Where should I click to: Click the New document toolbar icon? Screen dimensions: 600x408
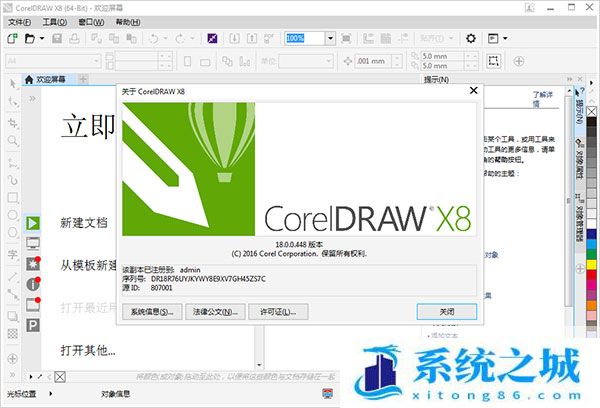pos(12,39)
